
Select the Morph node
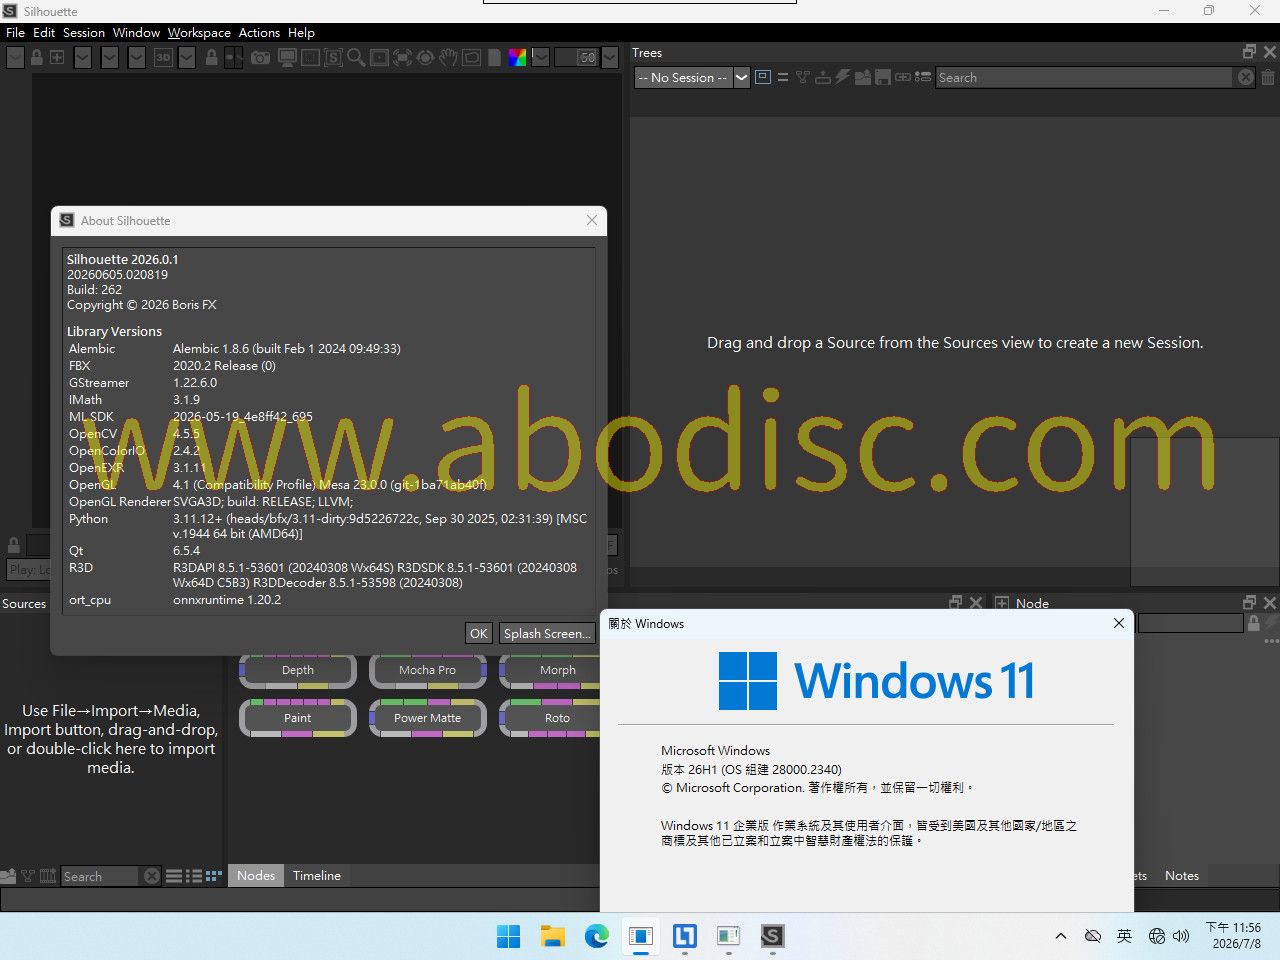pyautogui.click(x=550, y=670)
